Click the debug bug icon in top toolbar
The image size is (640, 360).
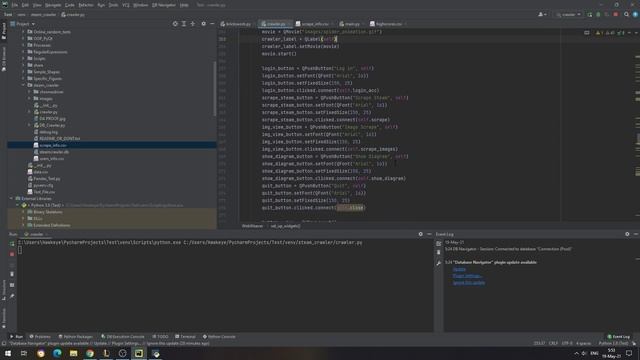point(598,15)
